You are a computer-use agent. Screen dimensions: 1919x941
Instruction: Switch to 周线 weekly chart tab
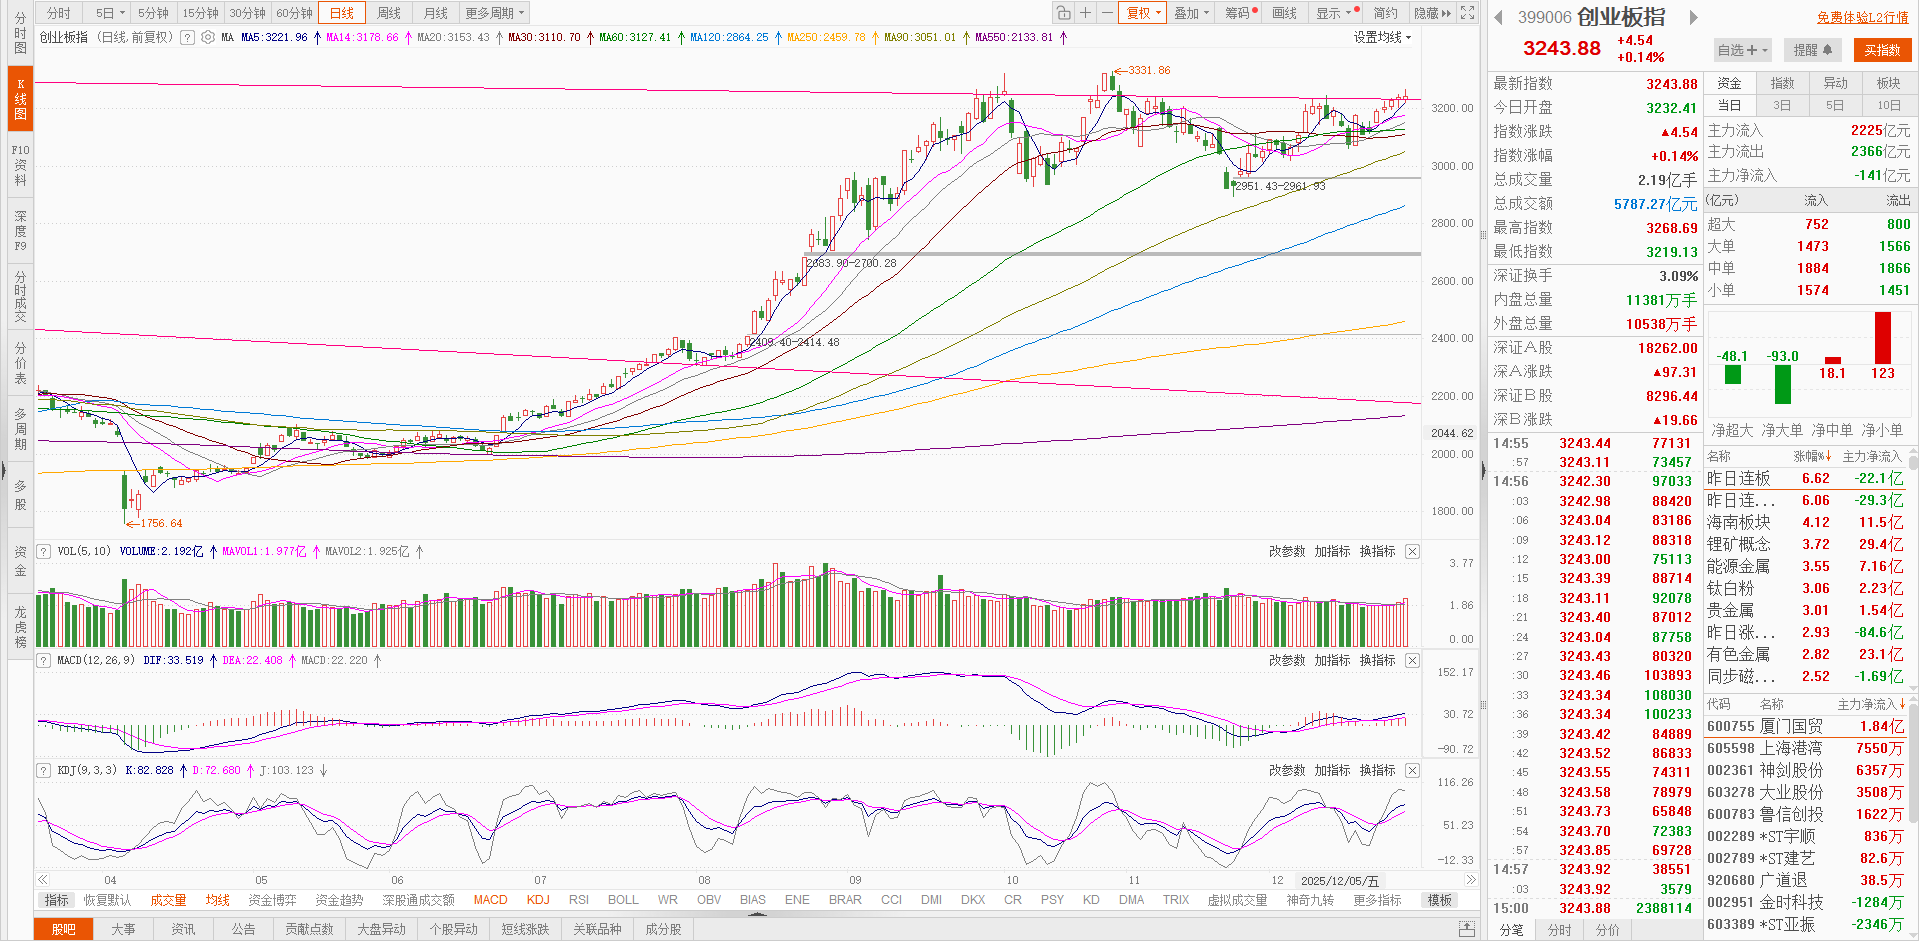389,13
